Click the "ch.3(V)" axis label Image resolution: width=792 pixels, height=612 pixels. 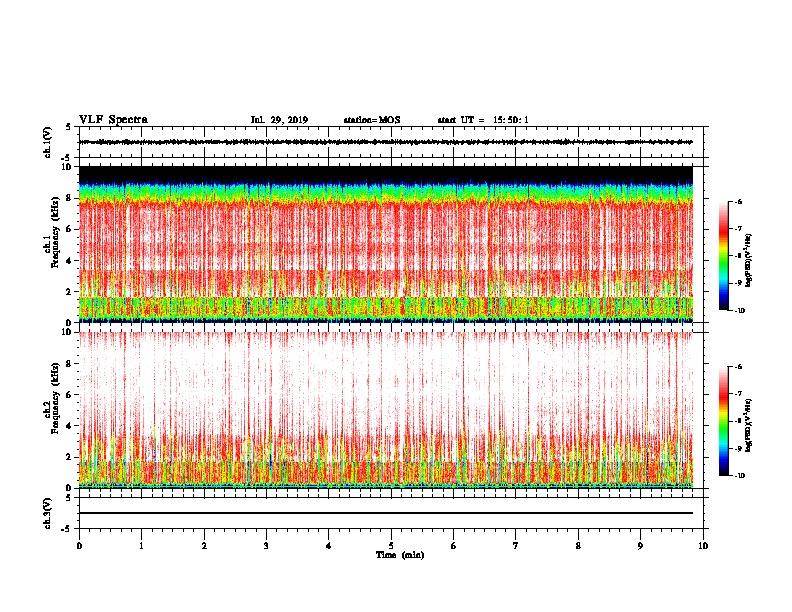point(47,513)
